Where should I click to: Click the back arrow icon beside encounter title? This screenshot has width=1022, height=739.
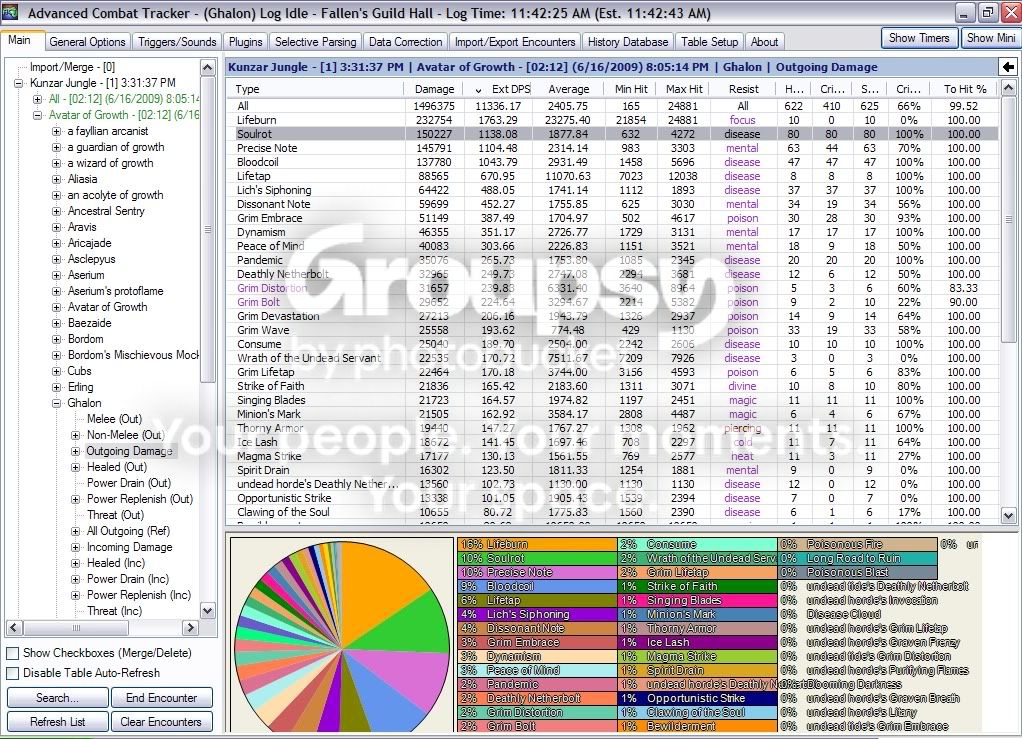[x=1008, y=67]
